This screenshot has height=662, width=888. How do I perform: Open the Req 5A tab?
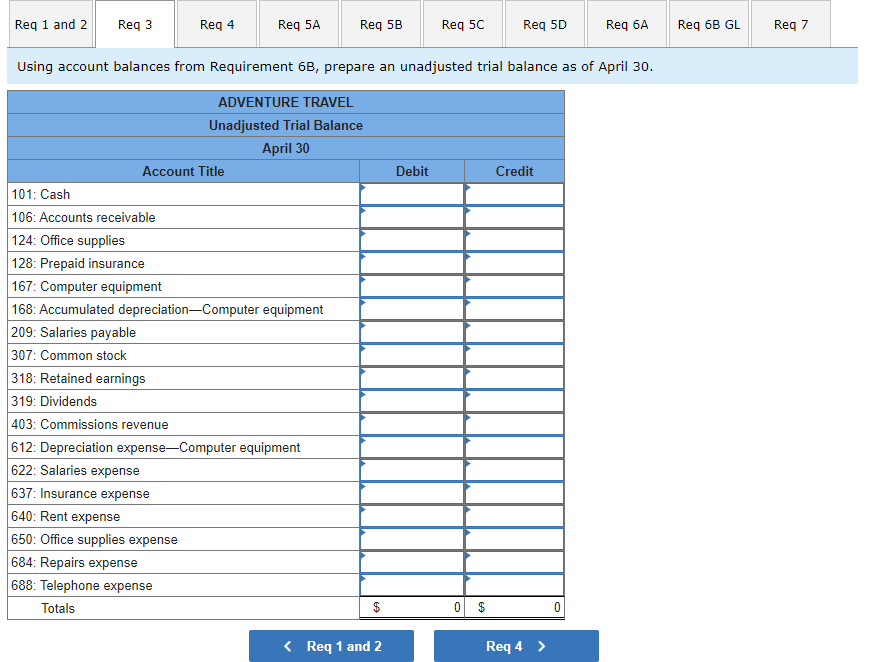(x=299, y=24)
